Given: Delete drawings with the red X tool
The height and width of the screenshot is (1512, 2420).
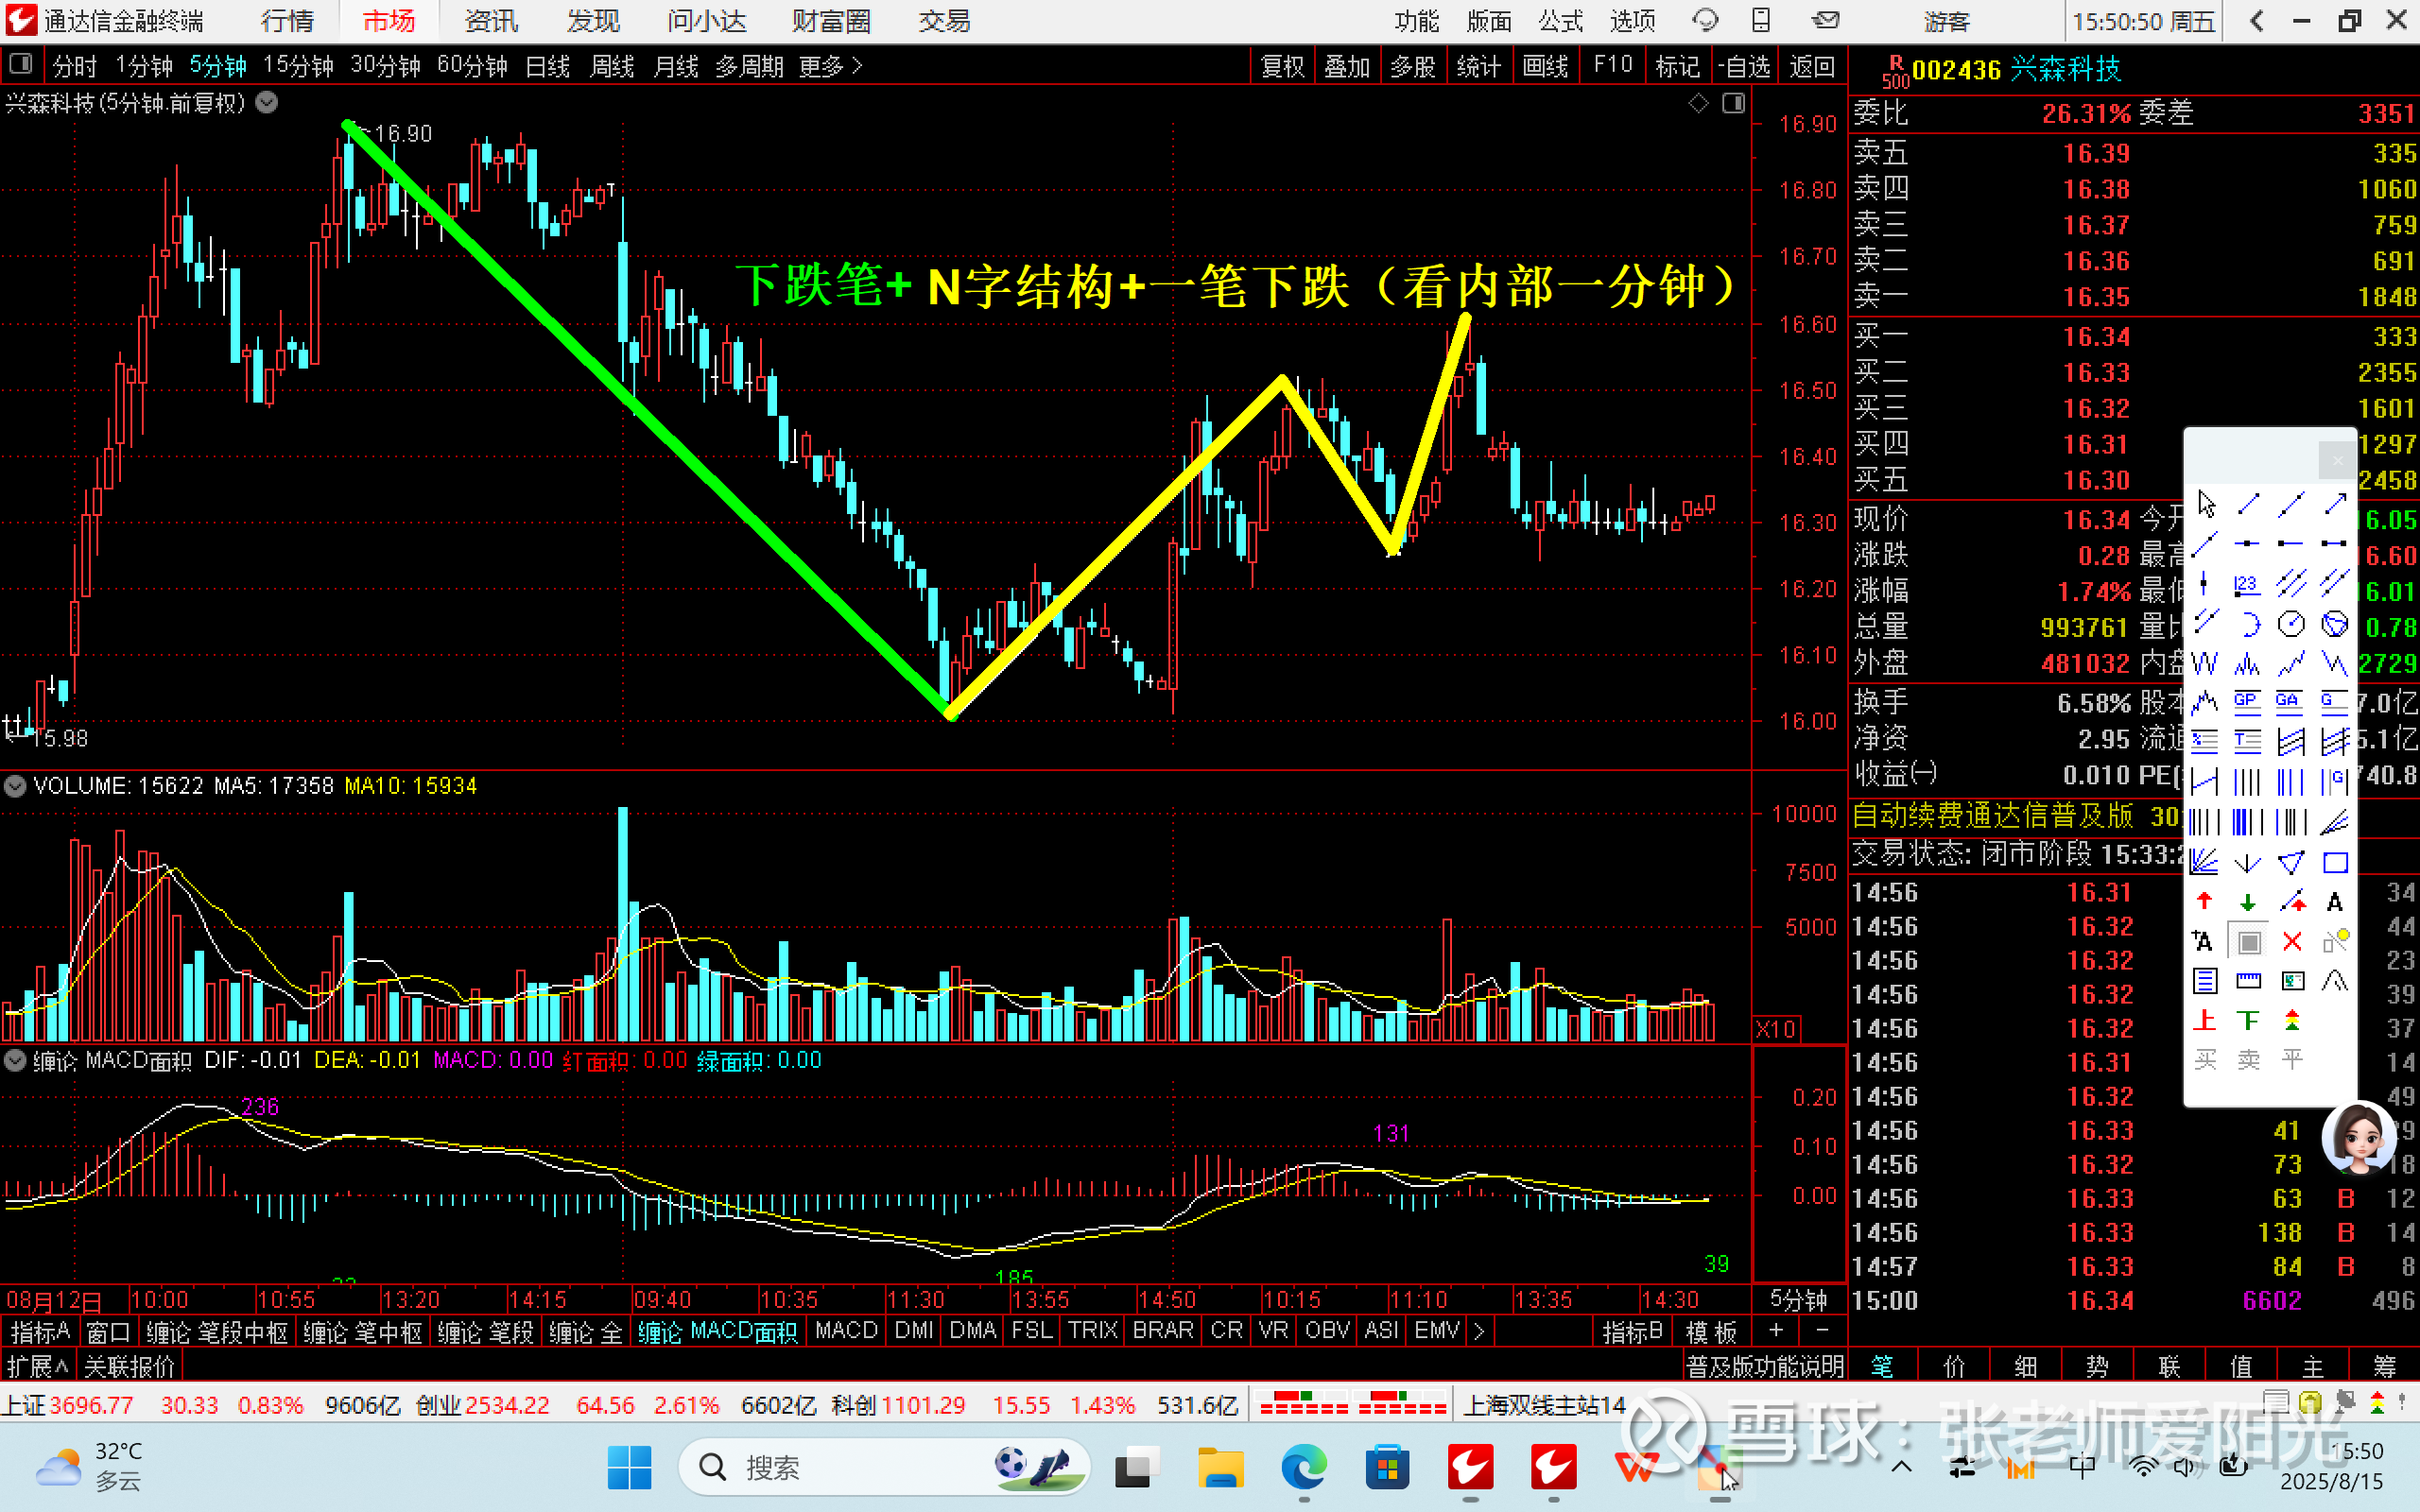Looking at the screenshot, I should click(2292, 942).
